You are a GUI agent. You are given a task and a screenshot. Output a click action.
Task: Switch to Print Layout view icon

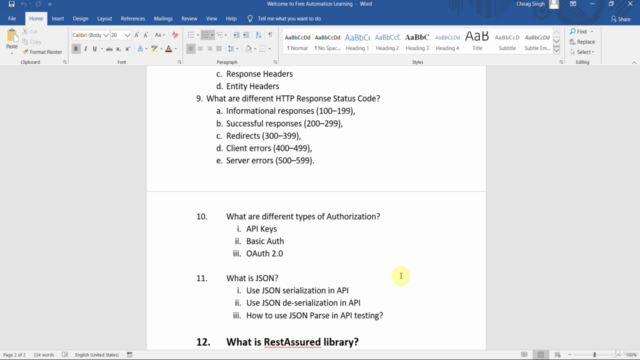[541, 355]
